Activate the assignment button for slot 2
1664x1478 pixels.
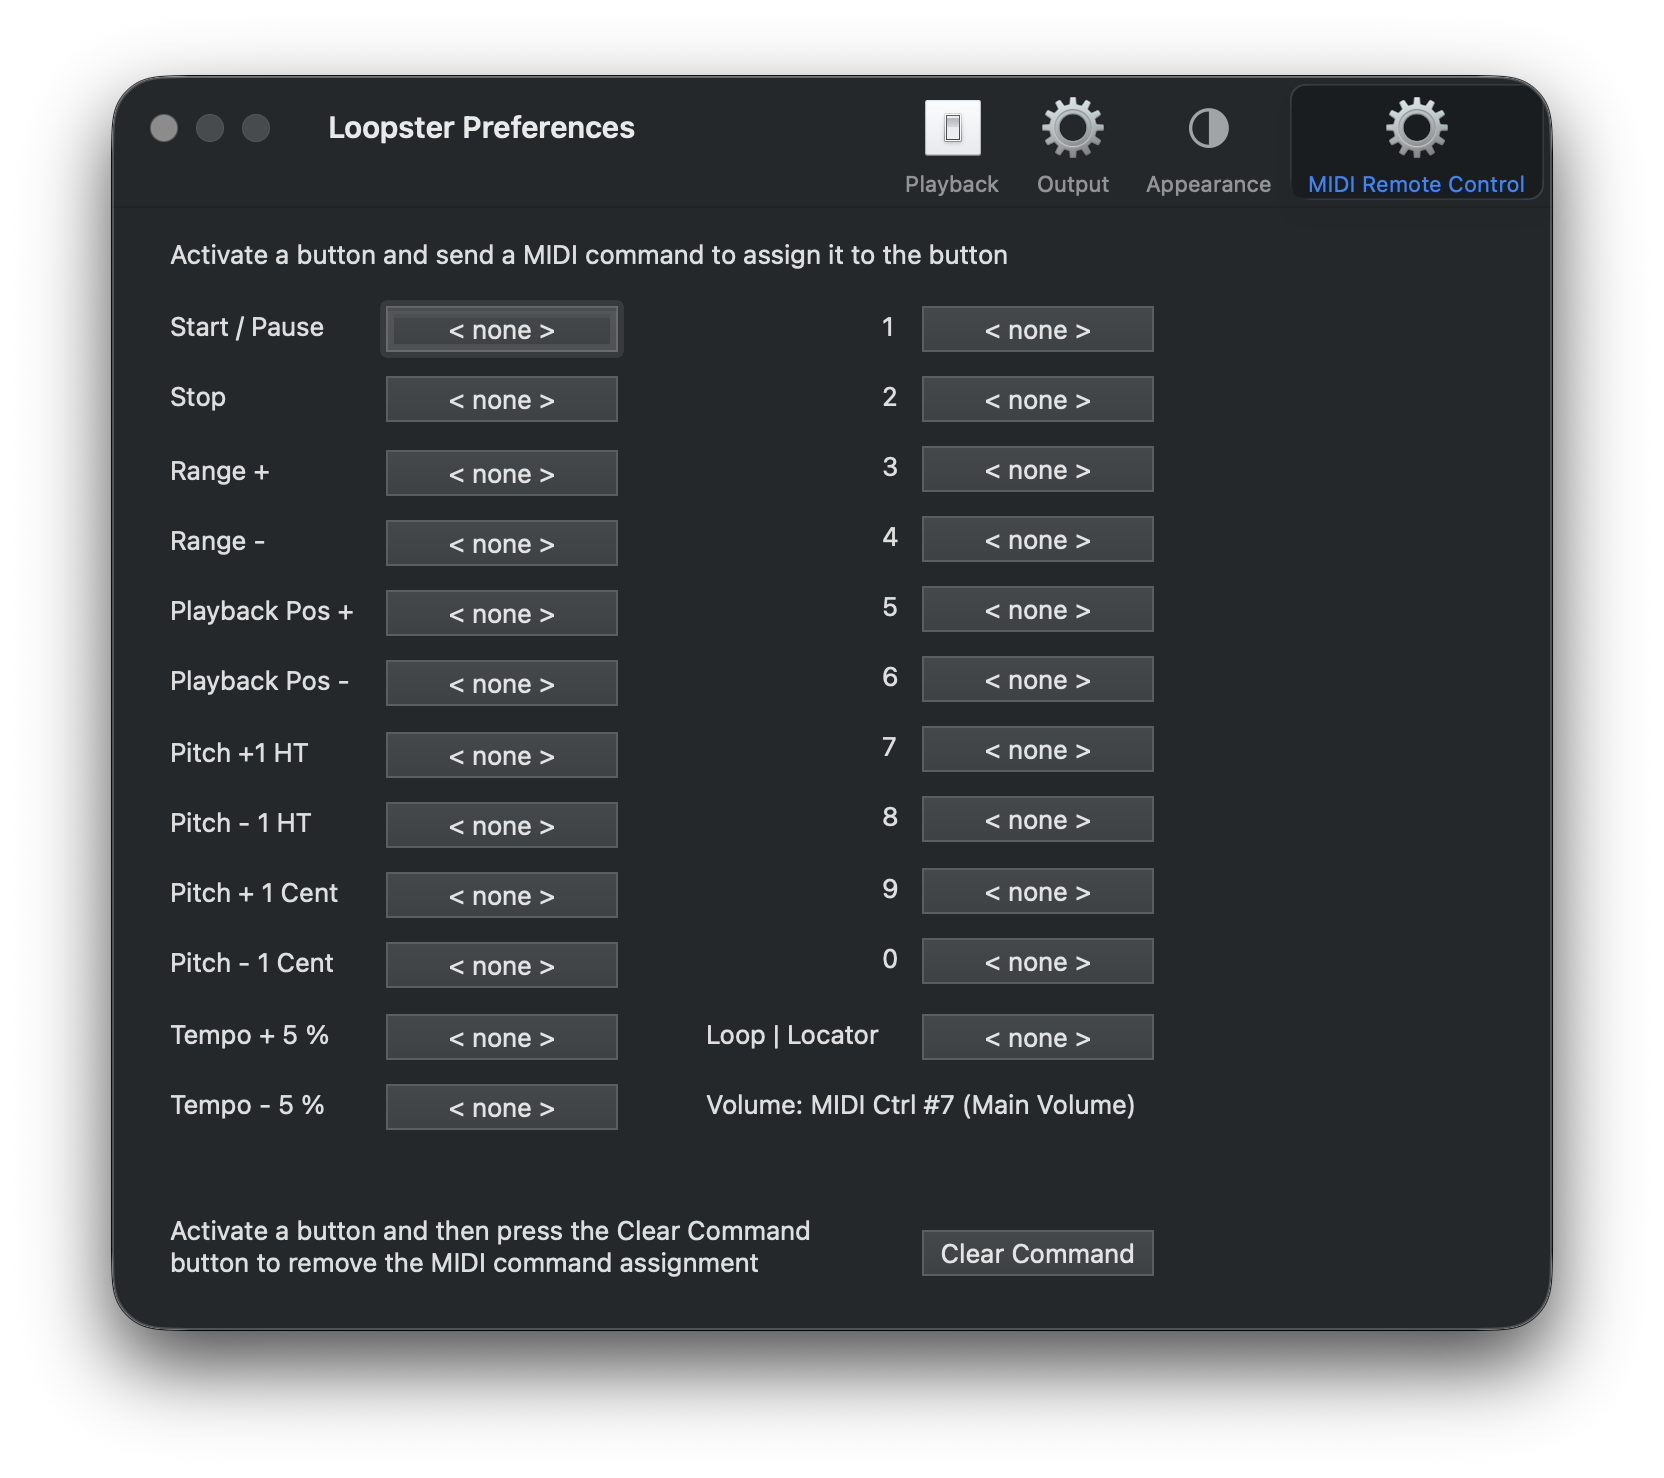[x=1038, y=399]
